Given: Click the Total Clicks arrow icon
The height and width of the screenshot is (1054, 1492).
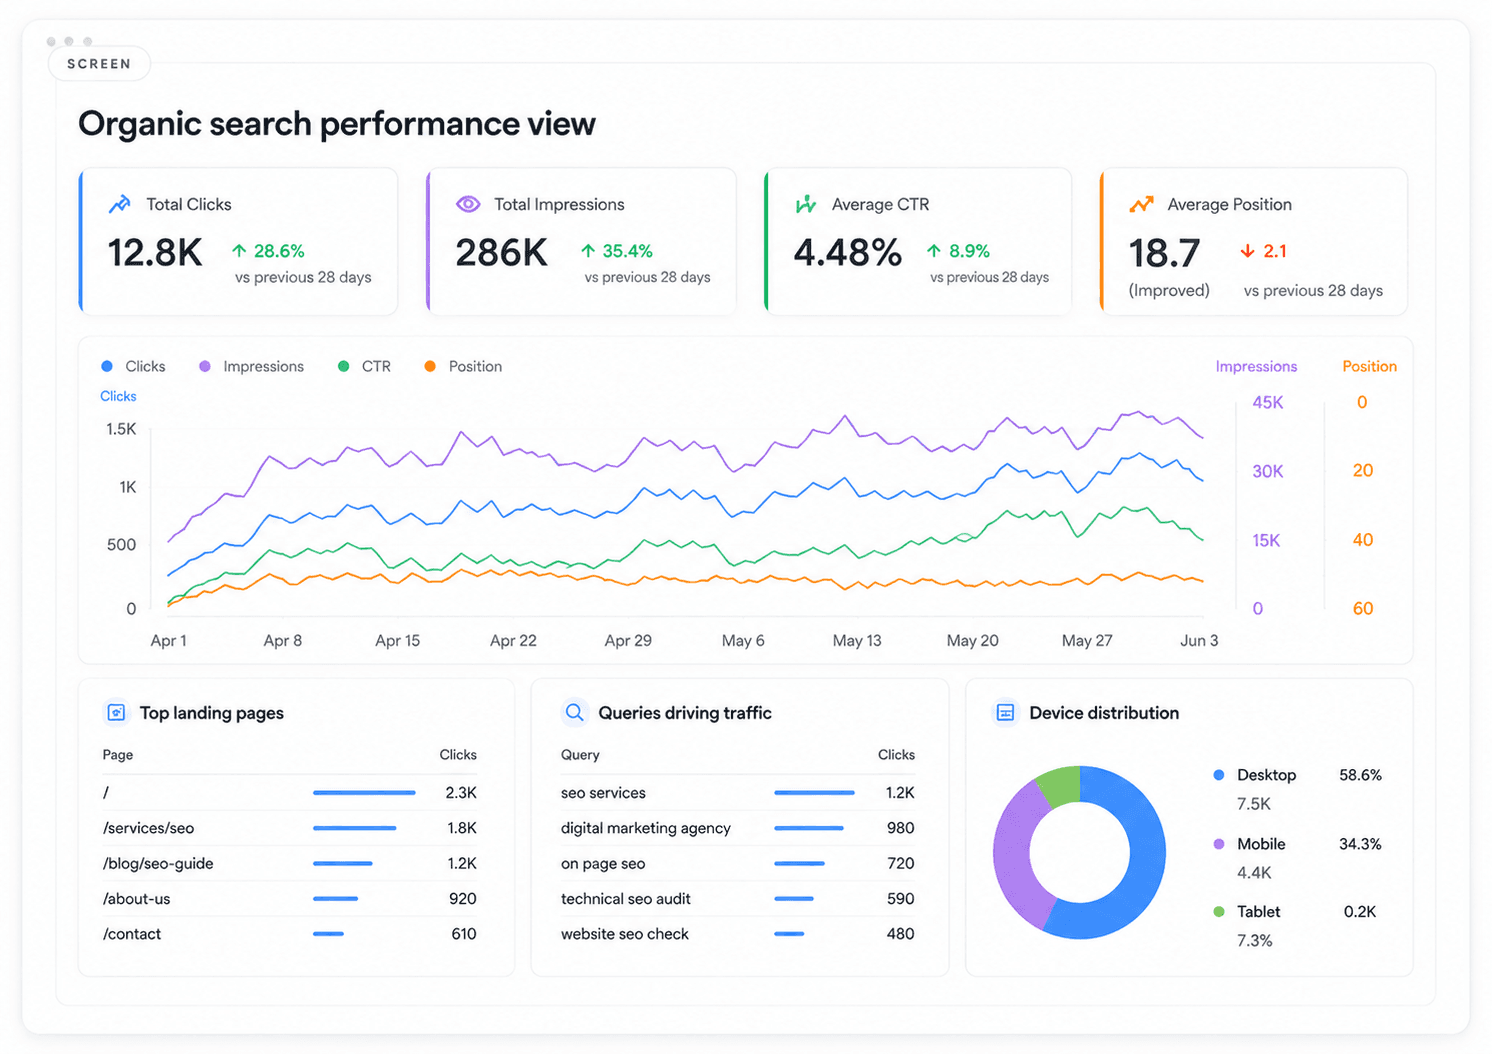Looking at the screenshot, I should (120, 204).
